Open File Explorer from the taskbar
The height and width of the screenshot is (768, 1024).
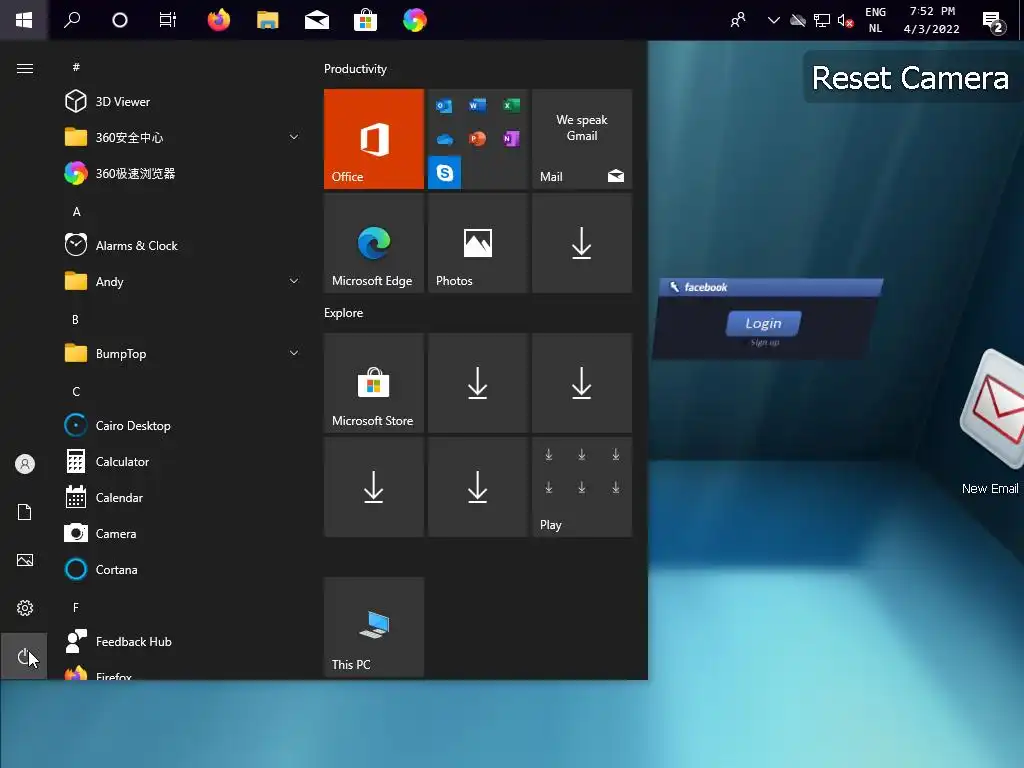(268, 20)
